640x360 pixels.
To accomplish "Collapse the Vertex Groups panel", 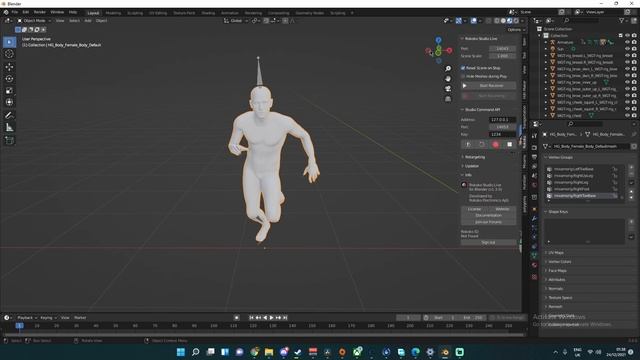I will (x=560, y=157).
